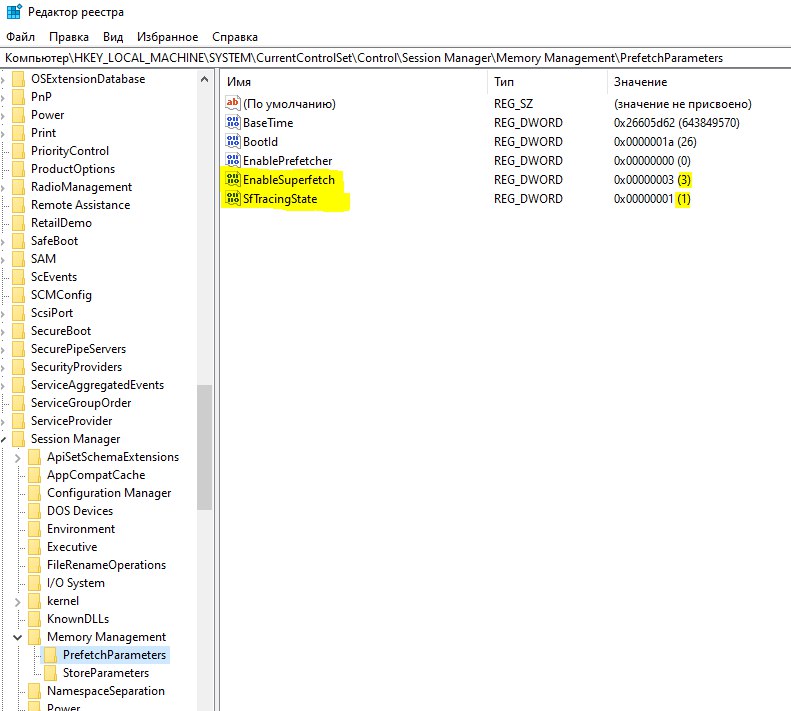Image resolution: width=791 pixels, height=711 pixels.
Task: Select the BaseTime DWORD value icon
Action: pyautogui.click(x=233, y=122)
